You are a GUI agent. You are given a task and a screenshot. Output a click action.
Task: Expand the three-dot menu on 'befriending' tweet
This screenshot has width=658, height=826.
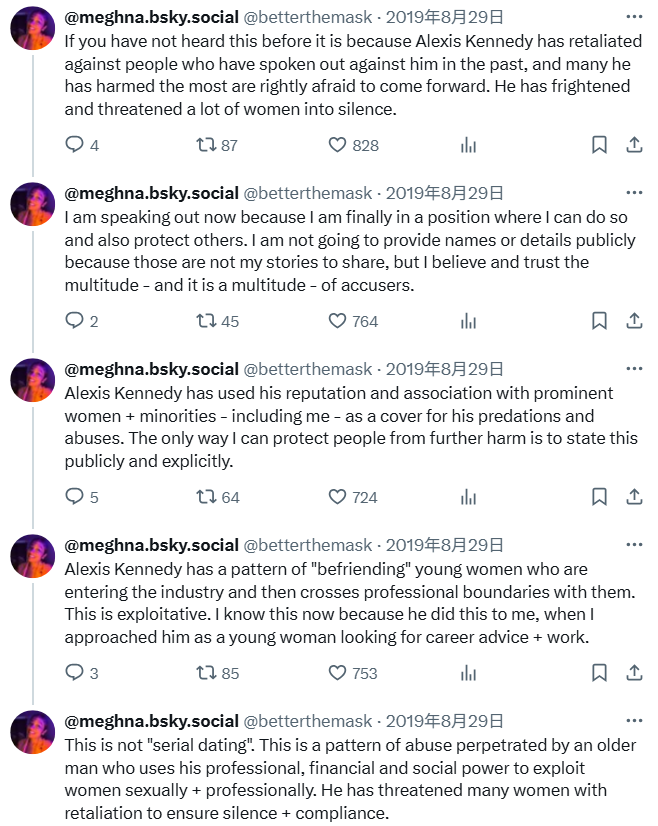[x=634, y=545]
